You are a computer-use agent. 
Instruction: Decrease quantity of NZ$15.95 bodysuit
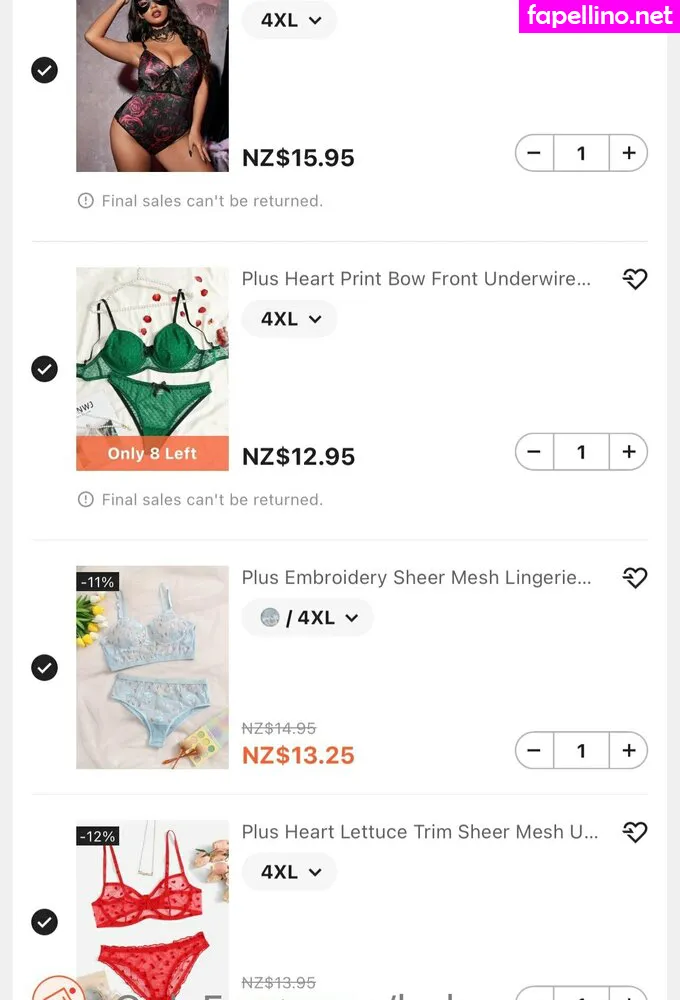pyautogui.click(x=534, y=153)
